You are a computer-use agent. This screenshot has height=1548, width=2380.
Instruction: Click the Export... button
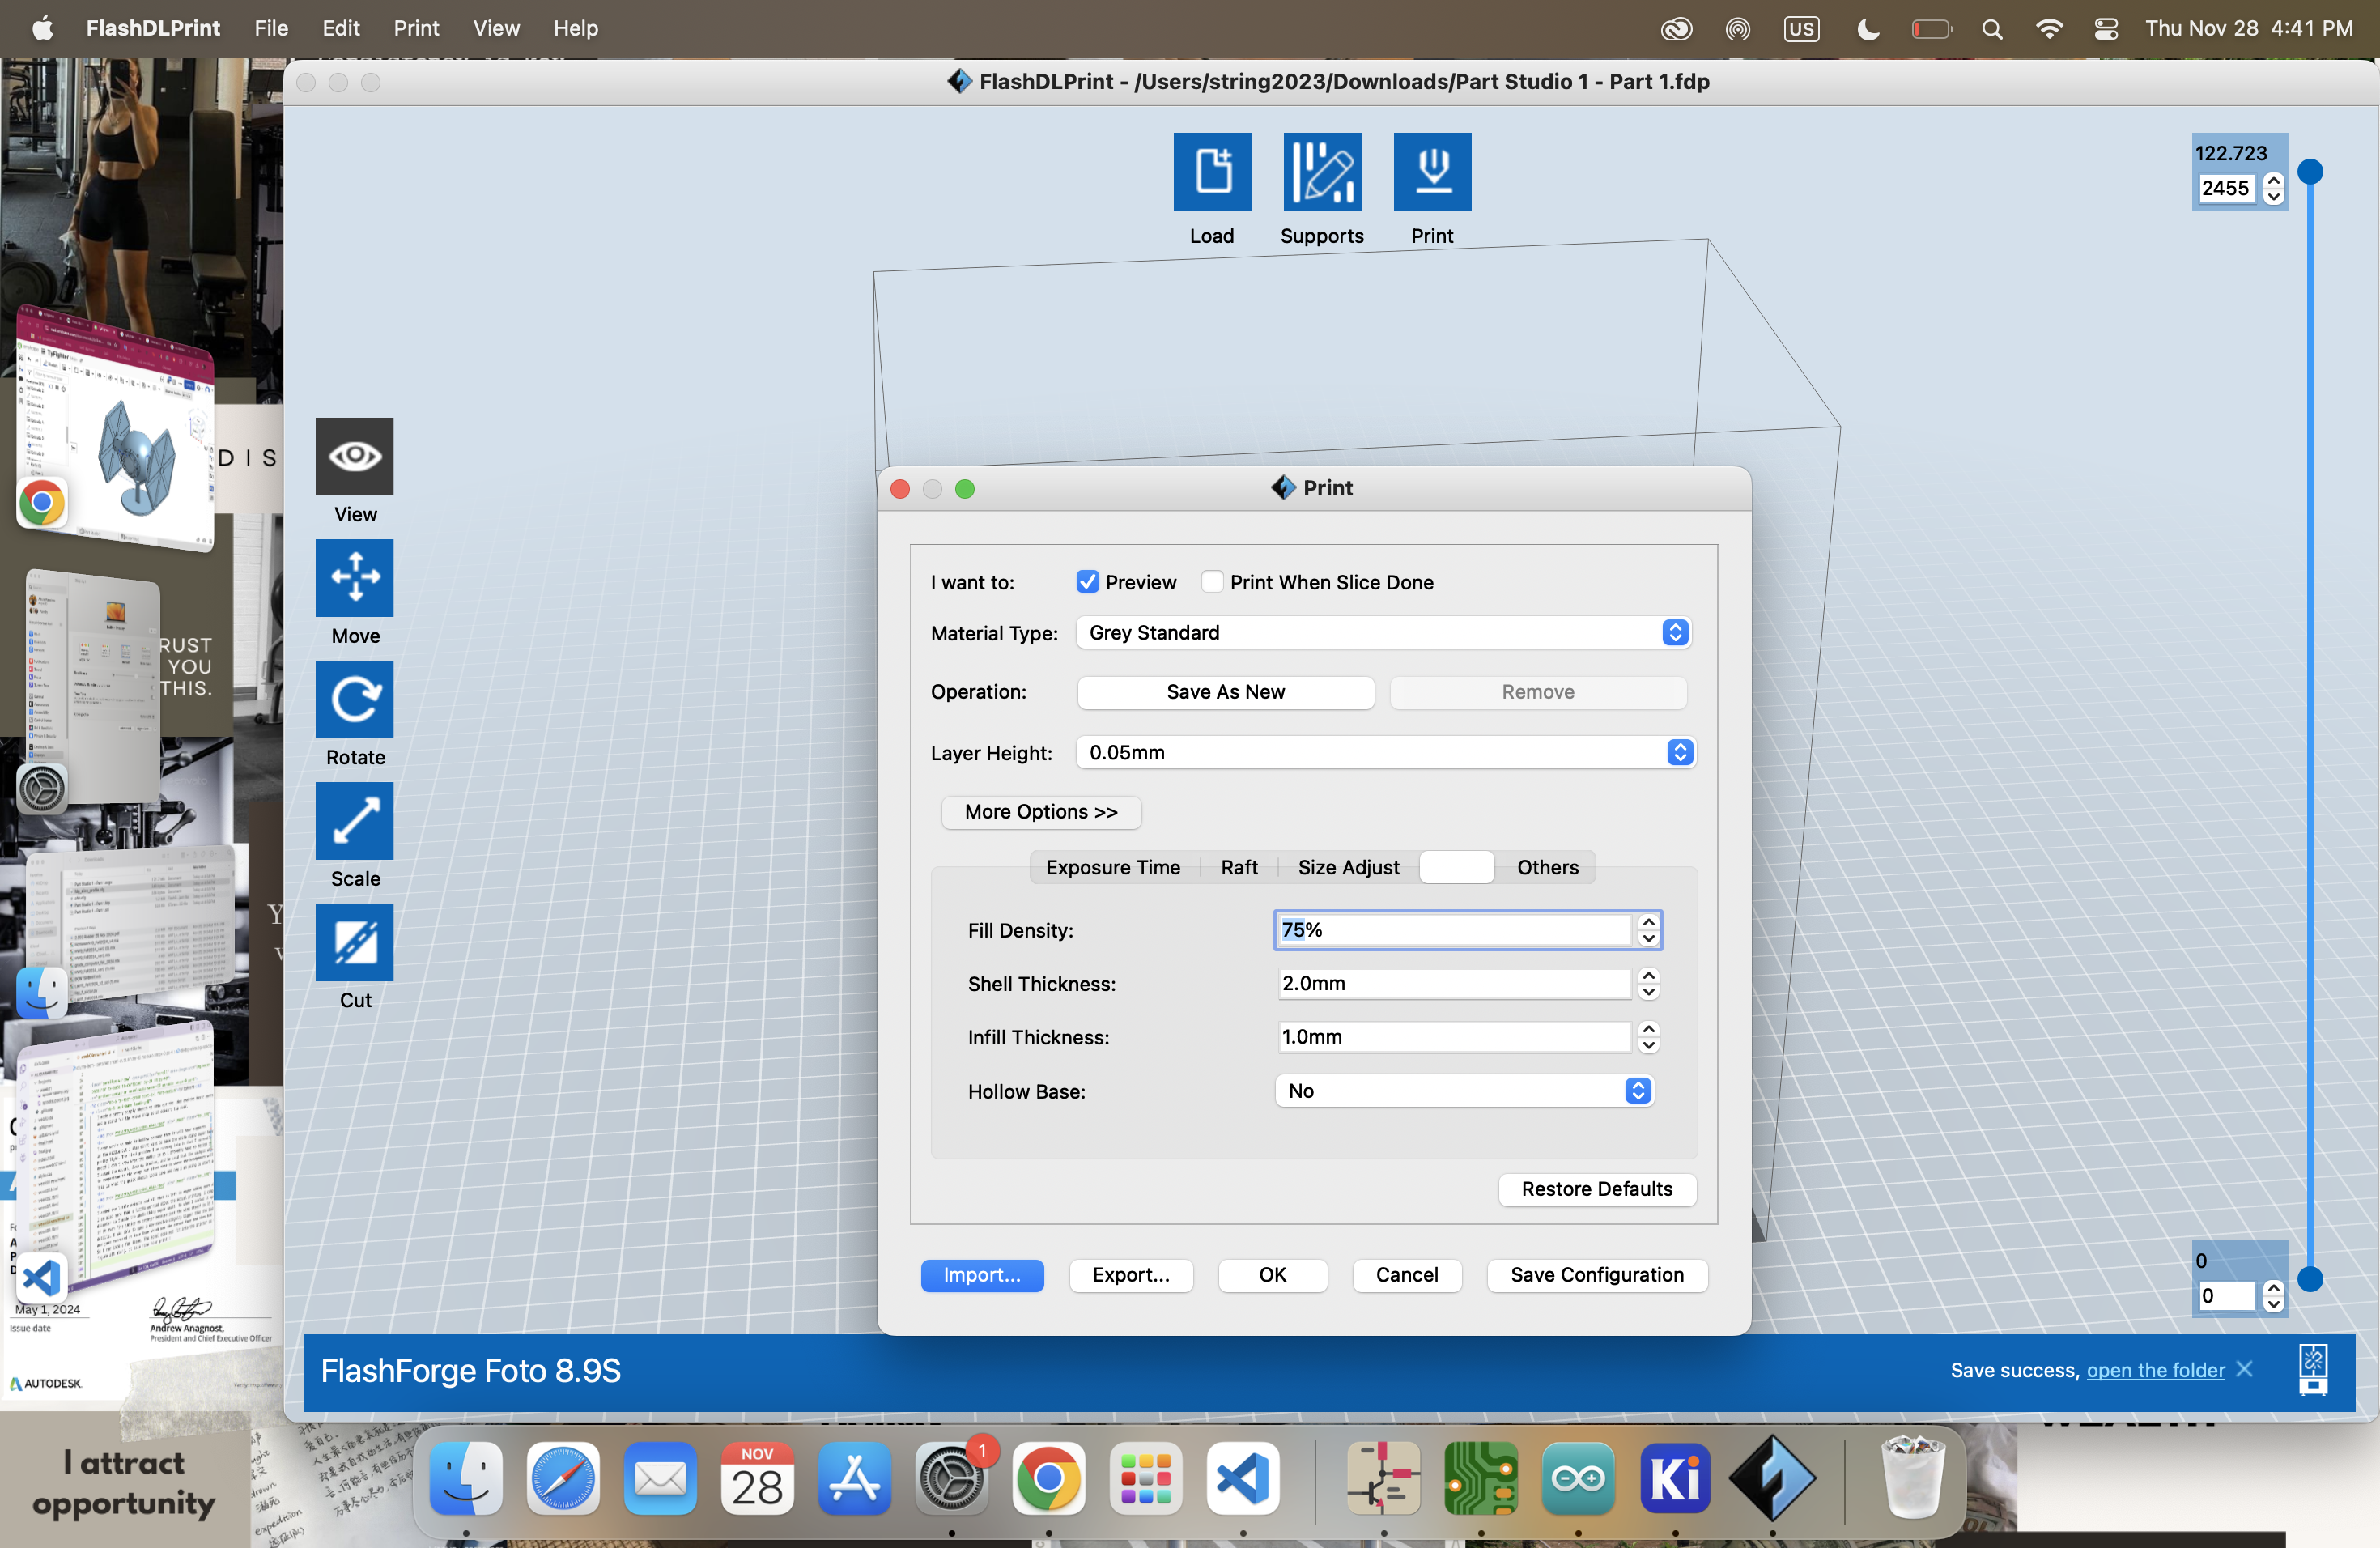1130,1275
